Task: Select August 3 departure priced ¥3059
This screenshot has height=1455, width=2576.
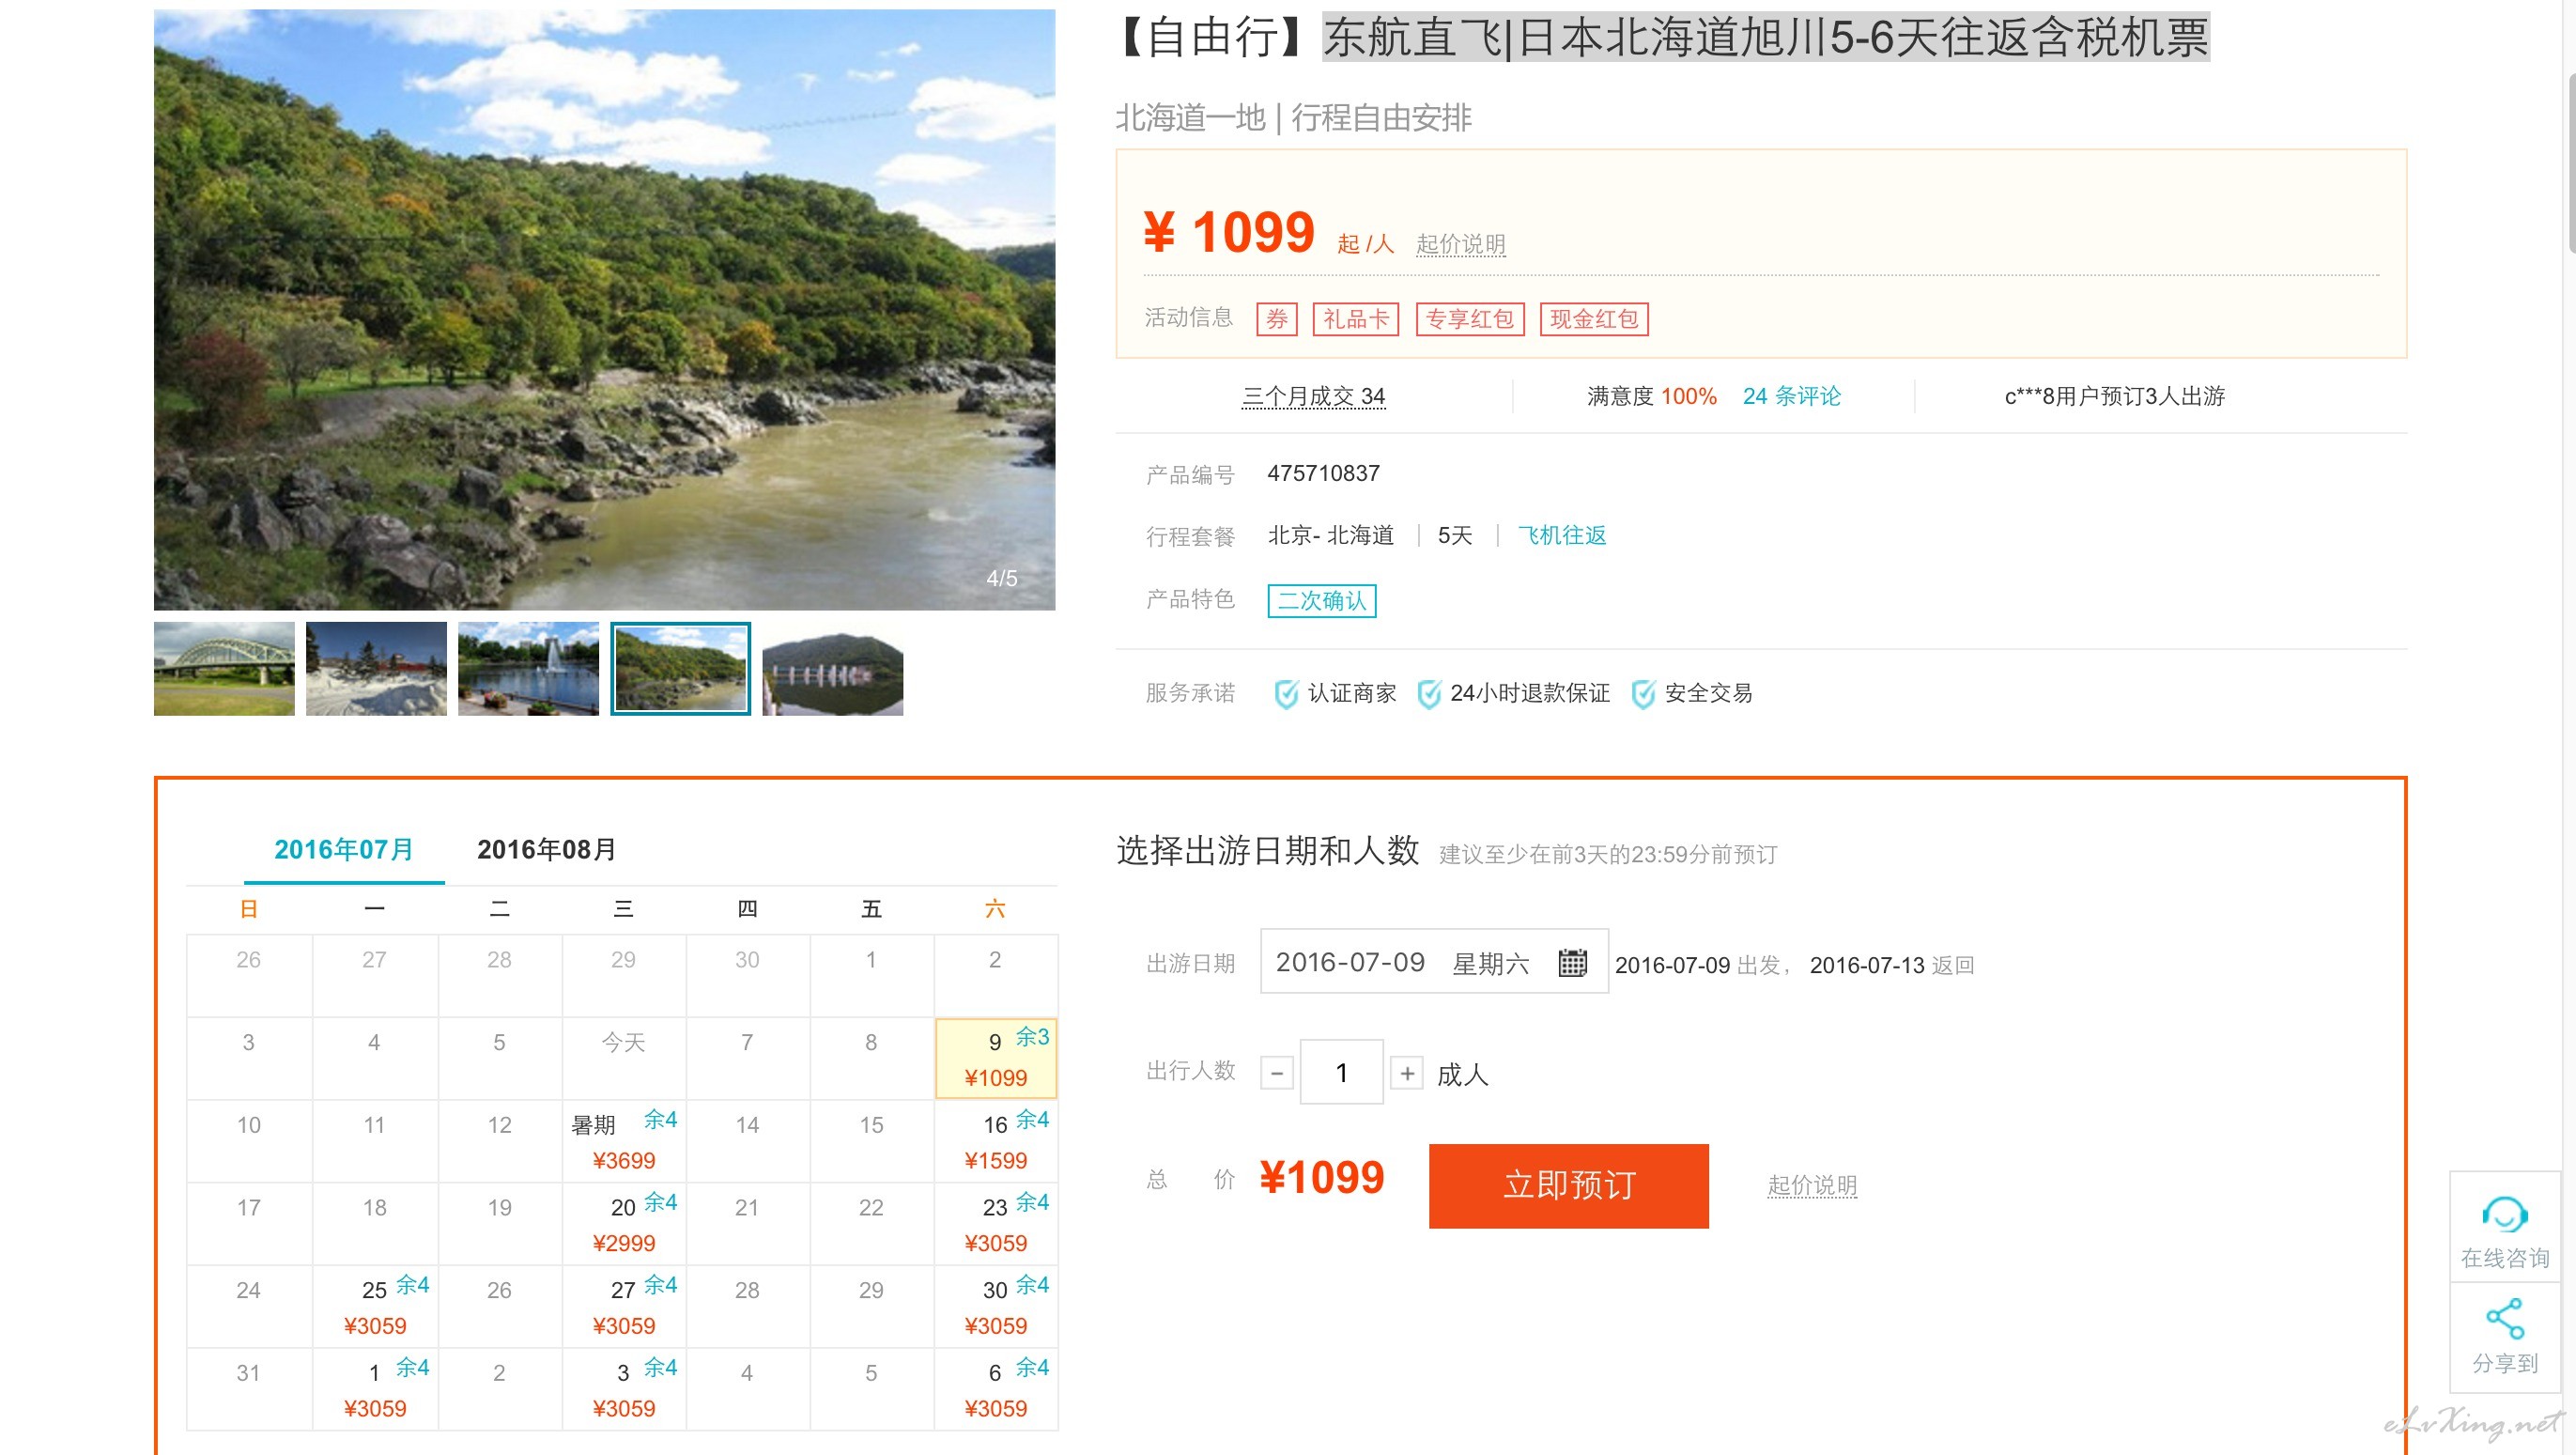Action: point(623,1389)
